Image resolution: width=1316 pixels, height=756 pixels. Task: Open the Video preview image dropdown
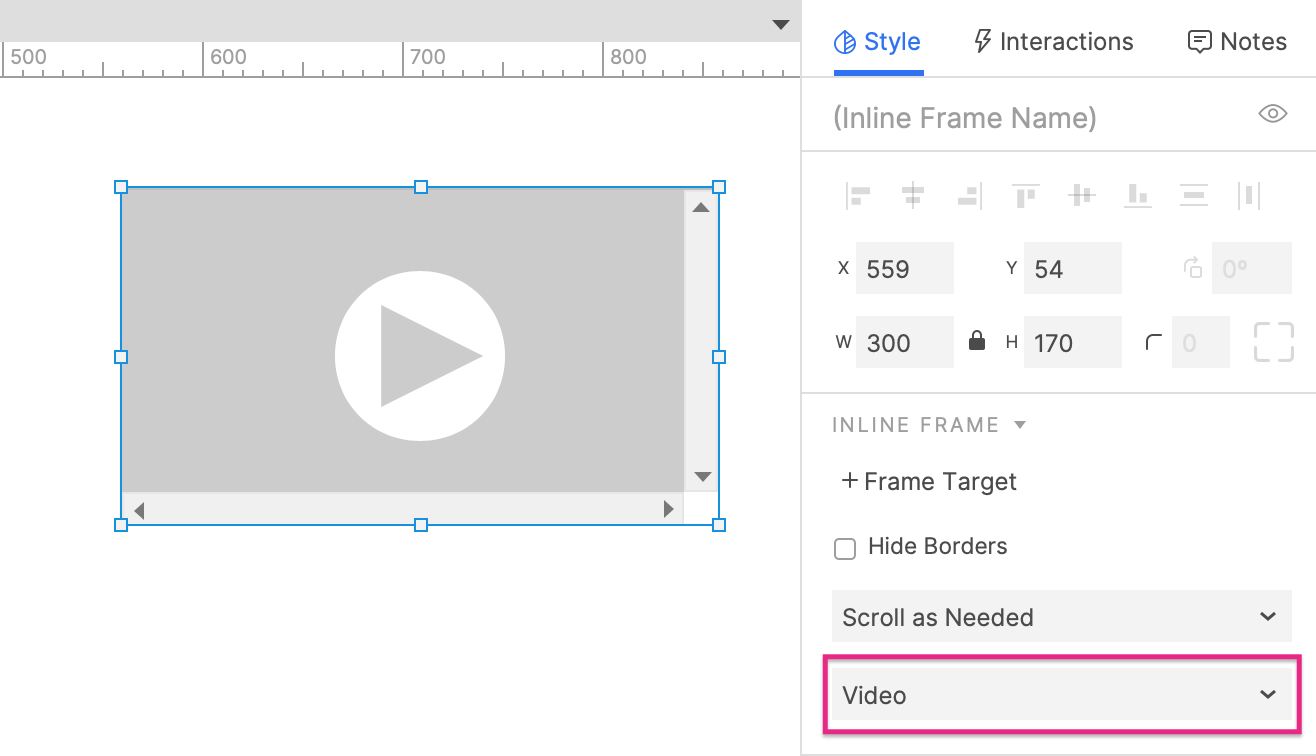(1061, 695)
